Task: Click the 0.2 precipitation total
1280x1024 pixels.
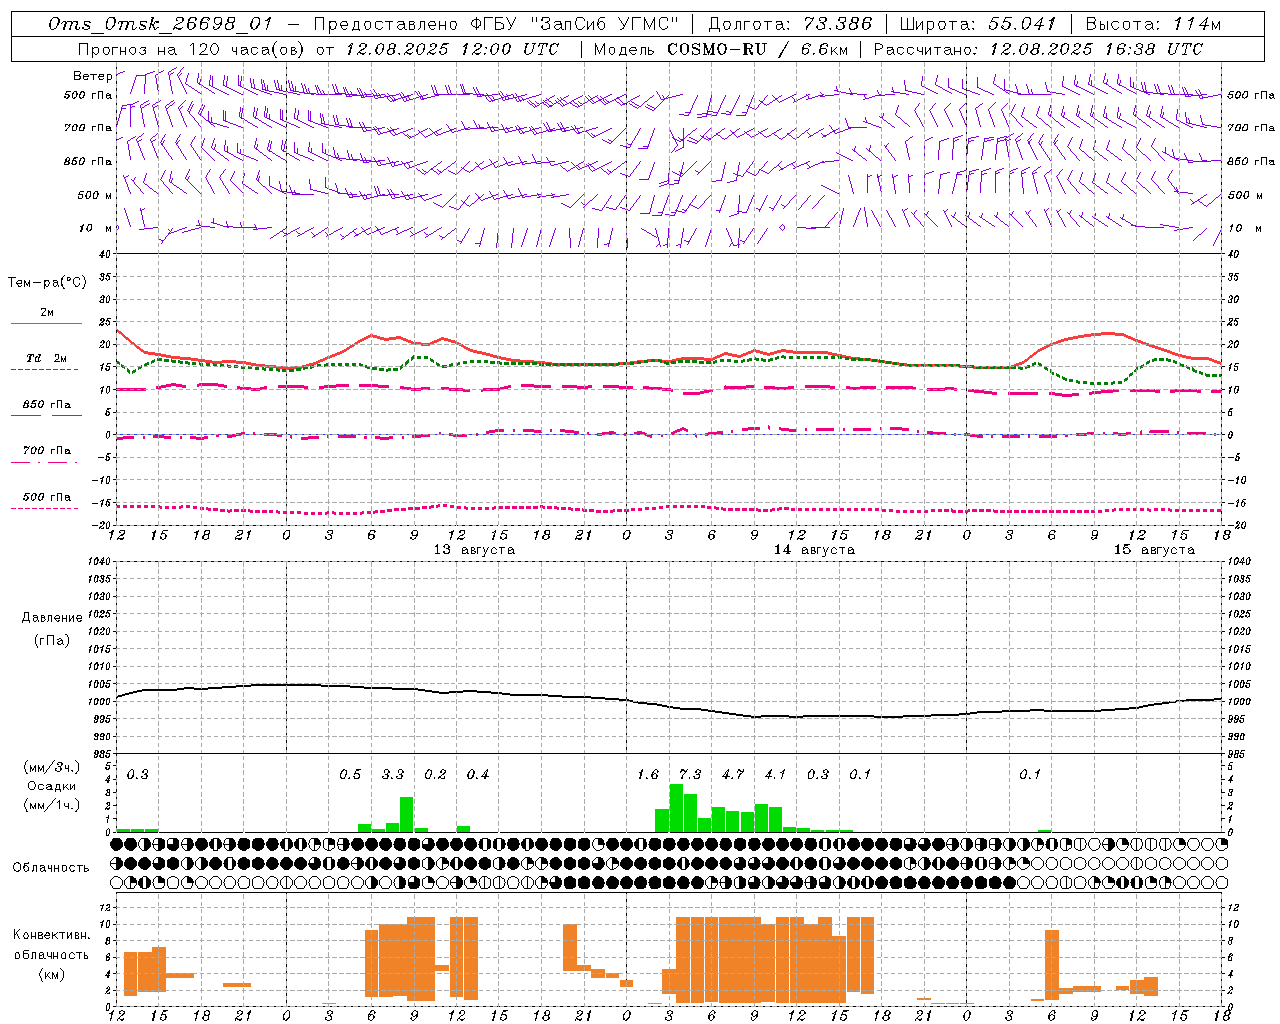Action: [435, 774]
